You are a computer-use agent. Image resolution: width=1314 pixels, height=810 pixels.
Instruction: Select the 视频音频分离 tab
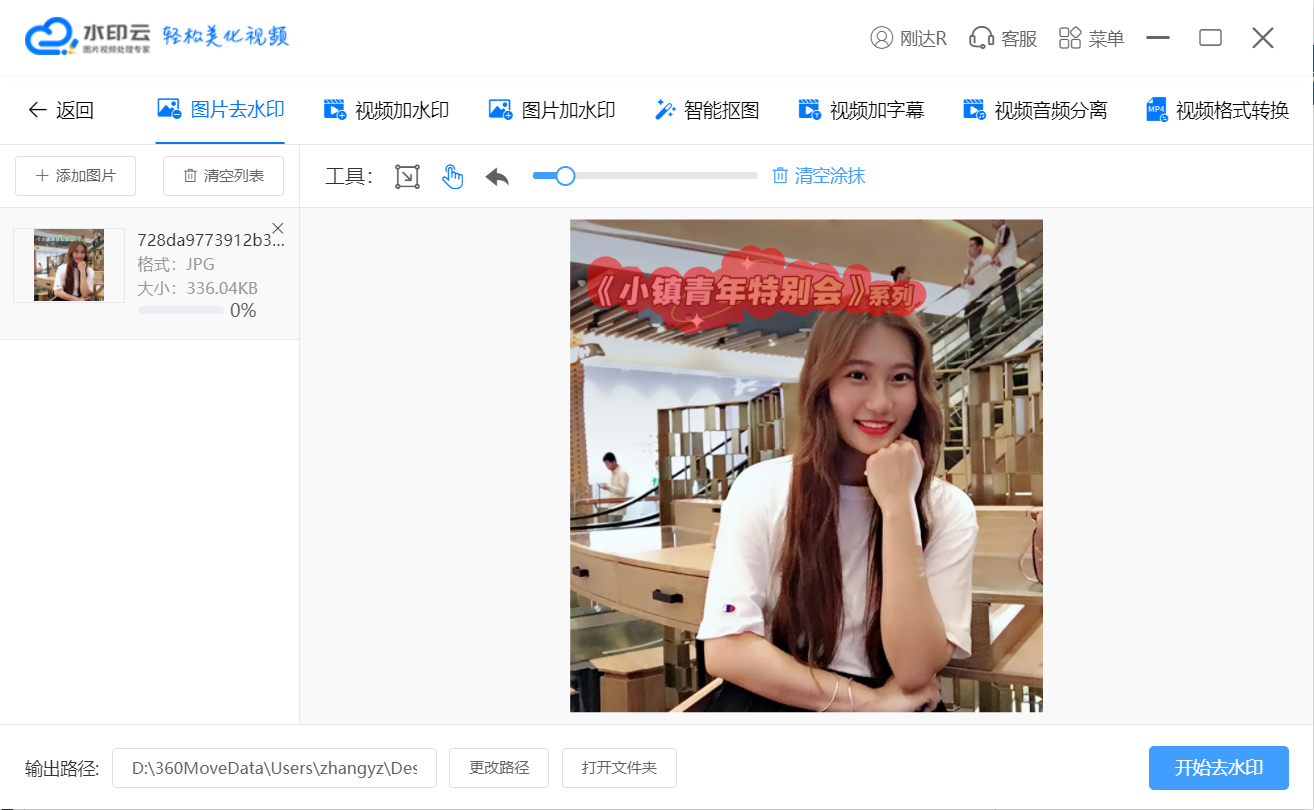pyautogui.click(x=1035, y=110)
